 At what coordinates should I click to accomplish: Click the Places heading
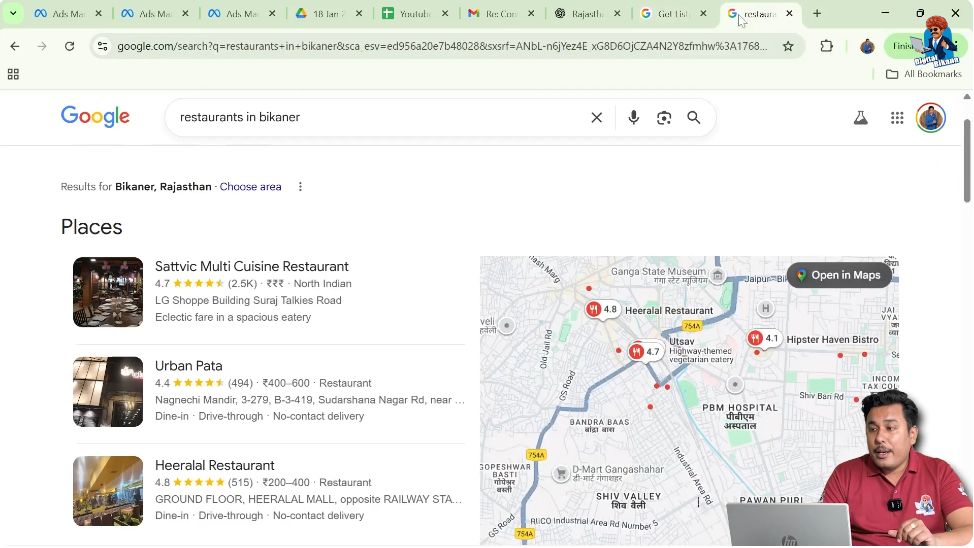tap(91, 227)
